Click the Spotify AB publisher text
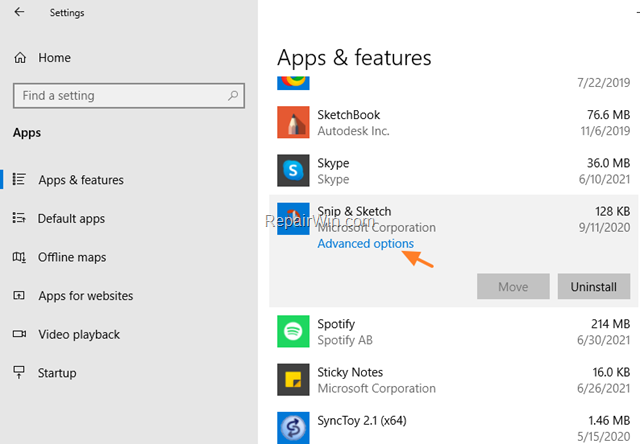The width and height of the screenshot is (640, 444). (345, 340)
